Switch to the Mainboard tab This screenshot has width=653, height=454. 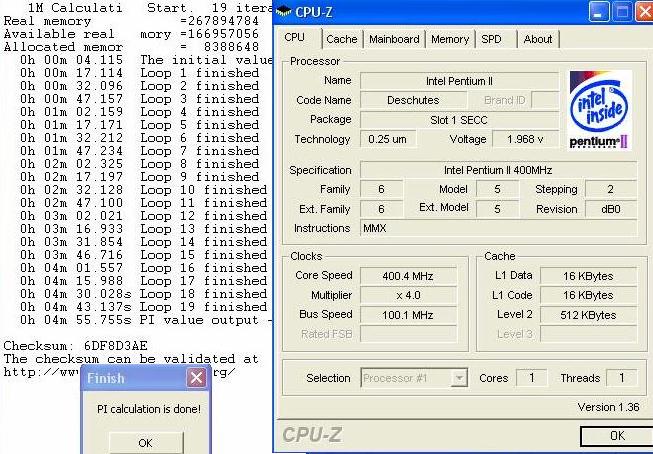tap(394, 39)
